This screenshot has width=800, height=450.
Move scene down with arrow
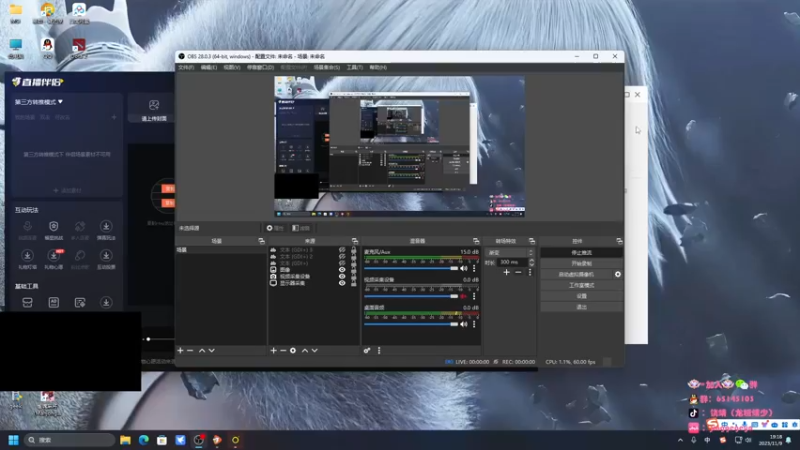tap(212, 351)
